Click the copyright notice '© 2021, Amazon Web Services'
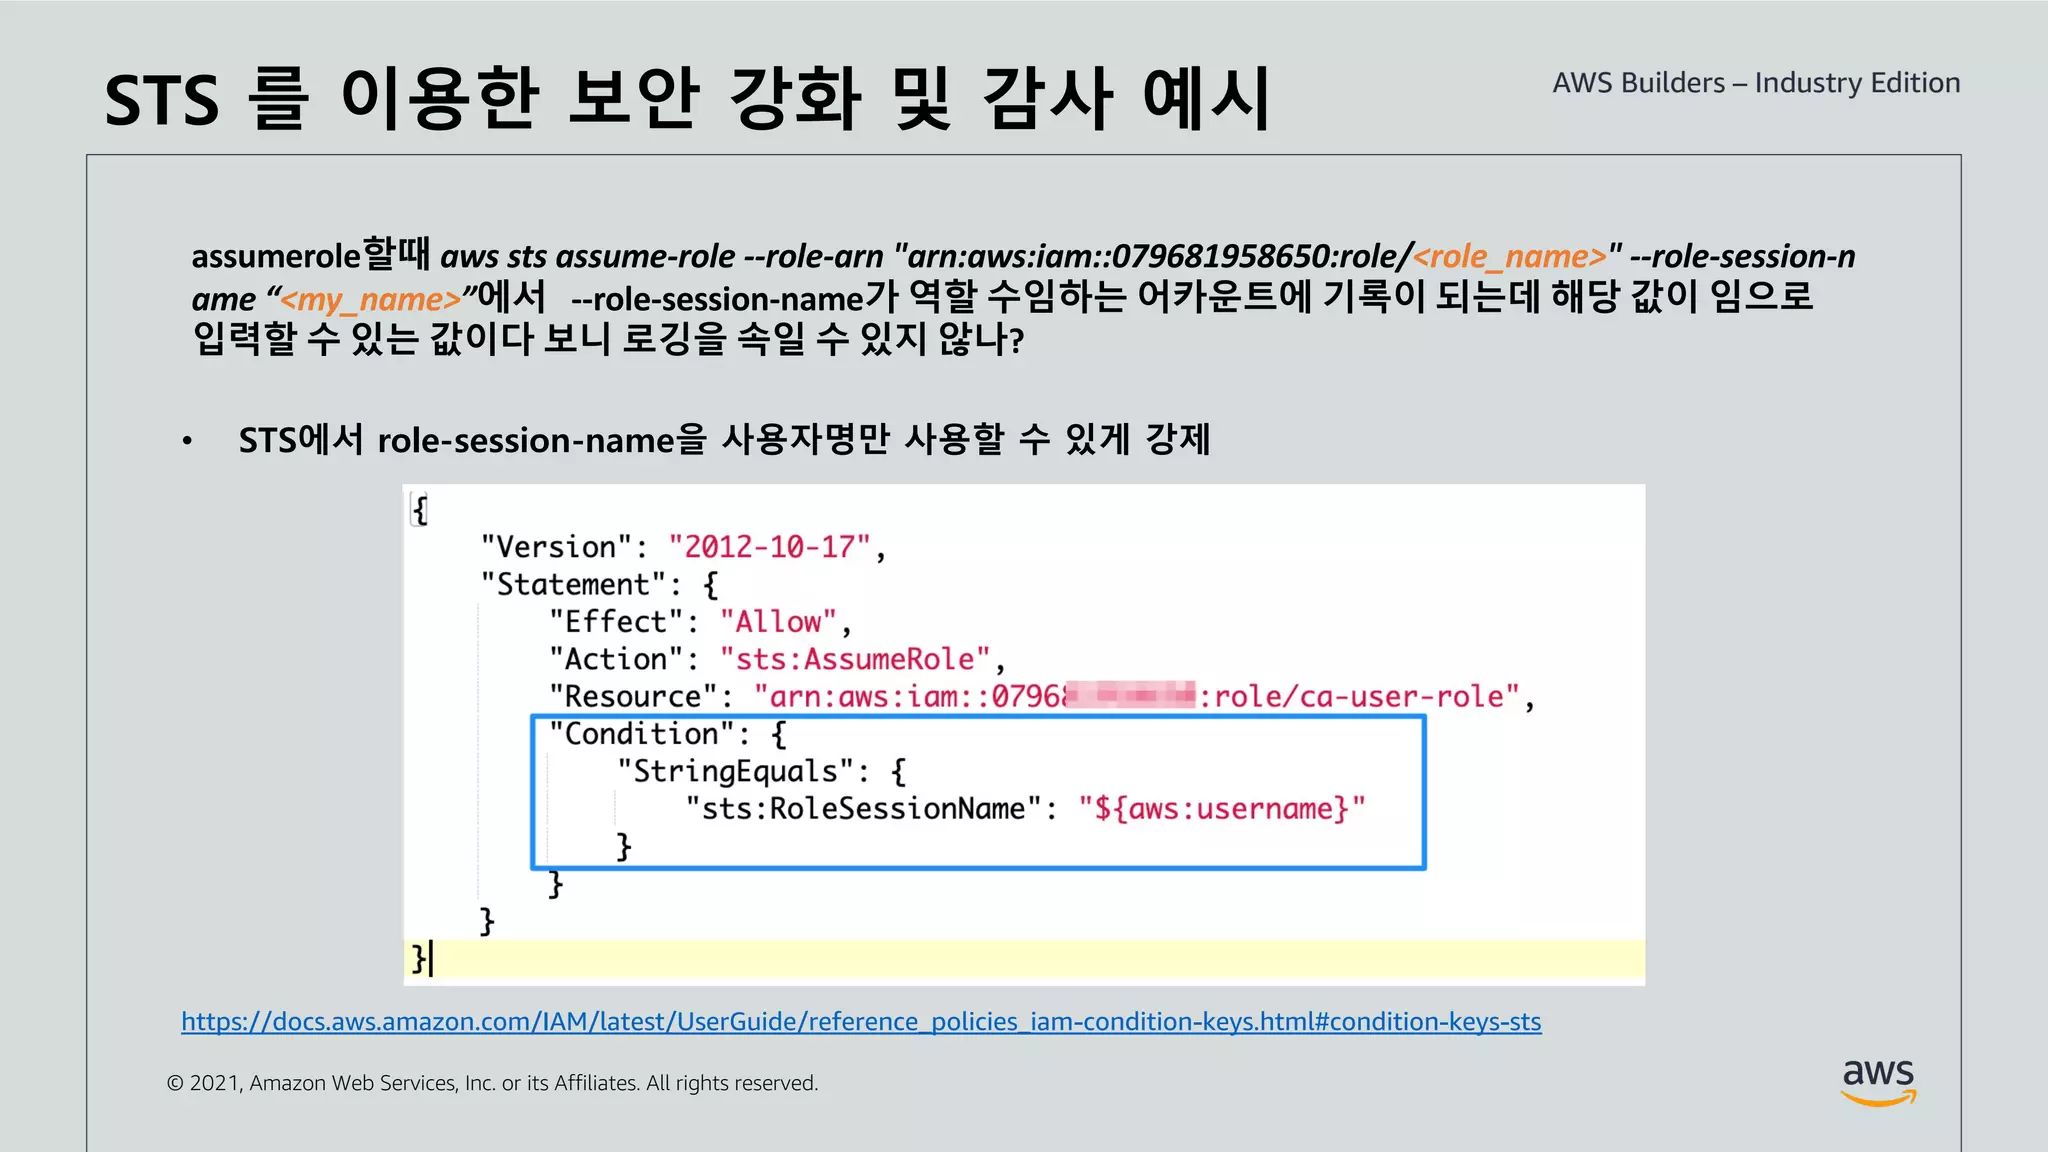 click(x=492, y=1083)
